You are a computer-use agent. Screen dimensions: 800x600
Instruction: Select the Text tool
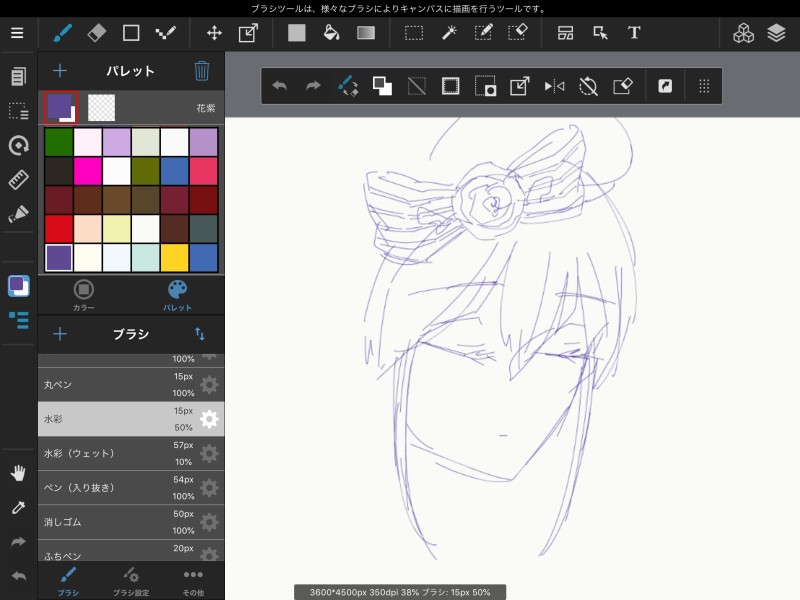[634, 32]
